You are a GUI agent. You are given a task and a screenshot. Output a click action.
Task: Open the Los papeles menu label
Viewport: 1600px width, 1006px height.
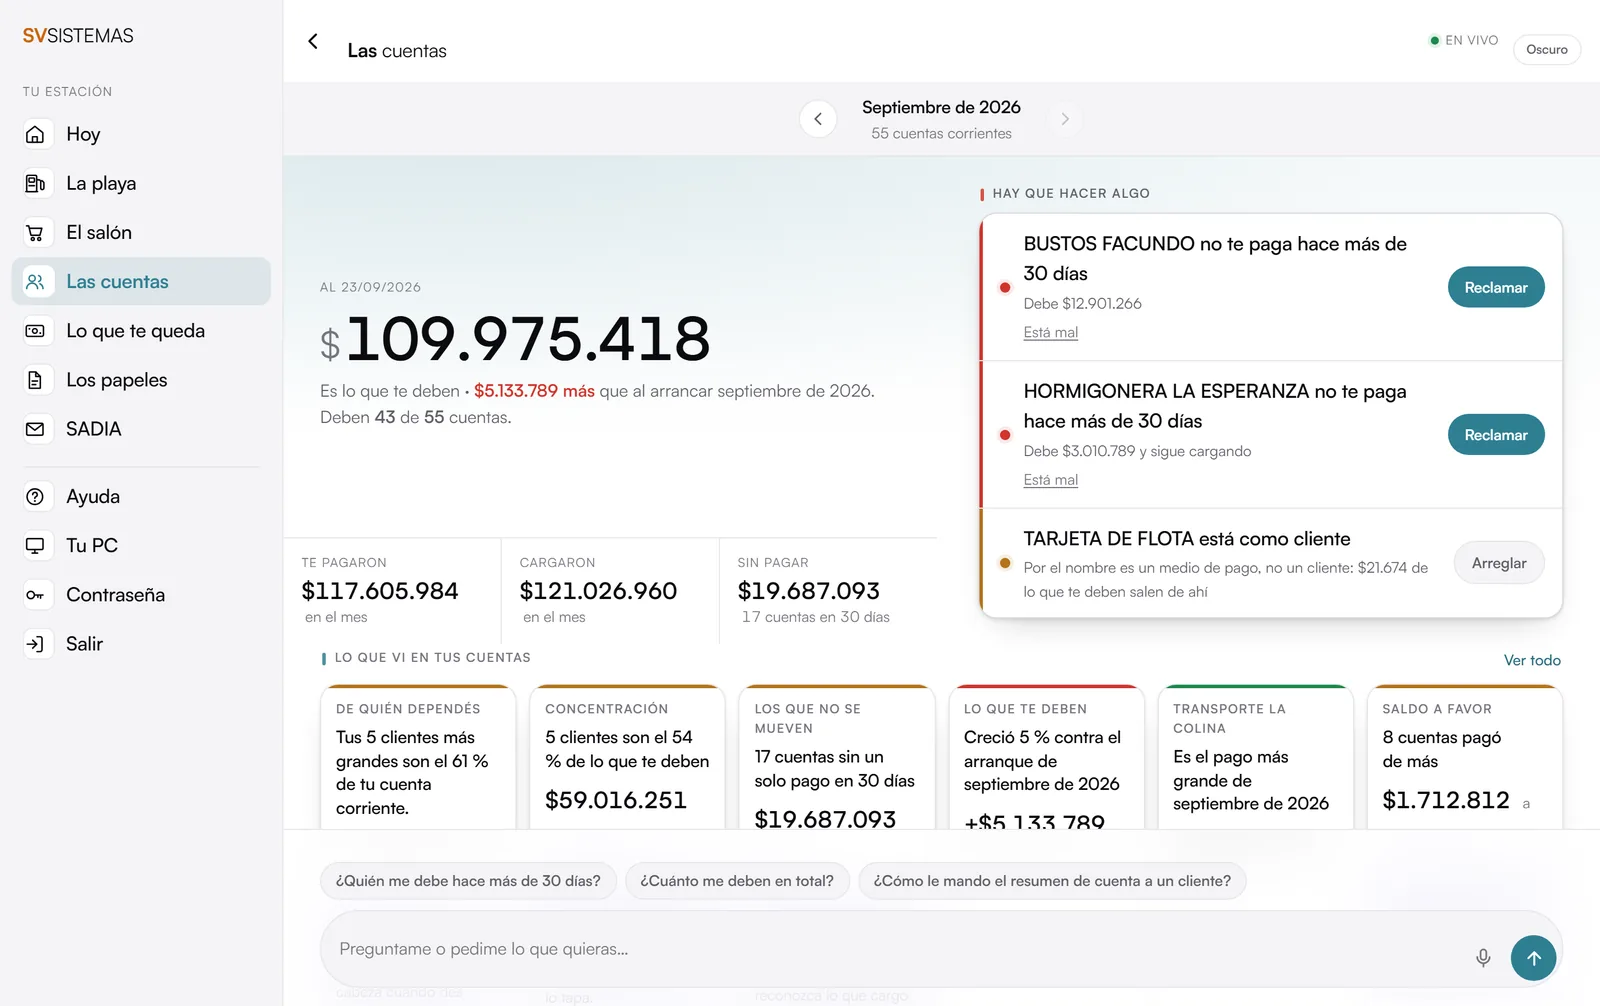coord(117,380)
